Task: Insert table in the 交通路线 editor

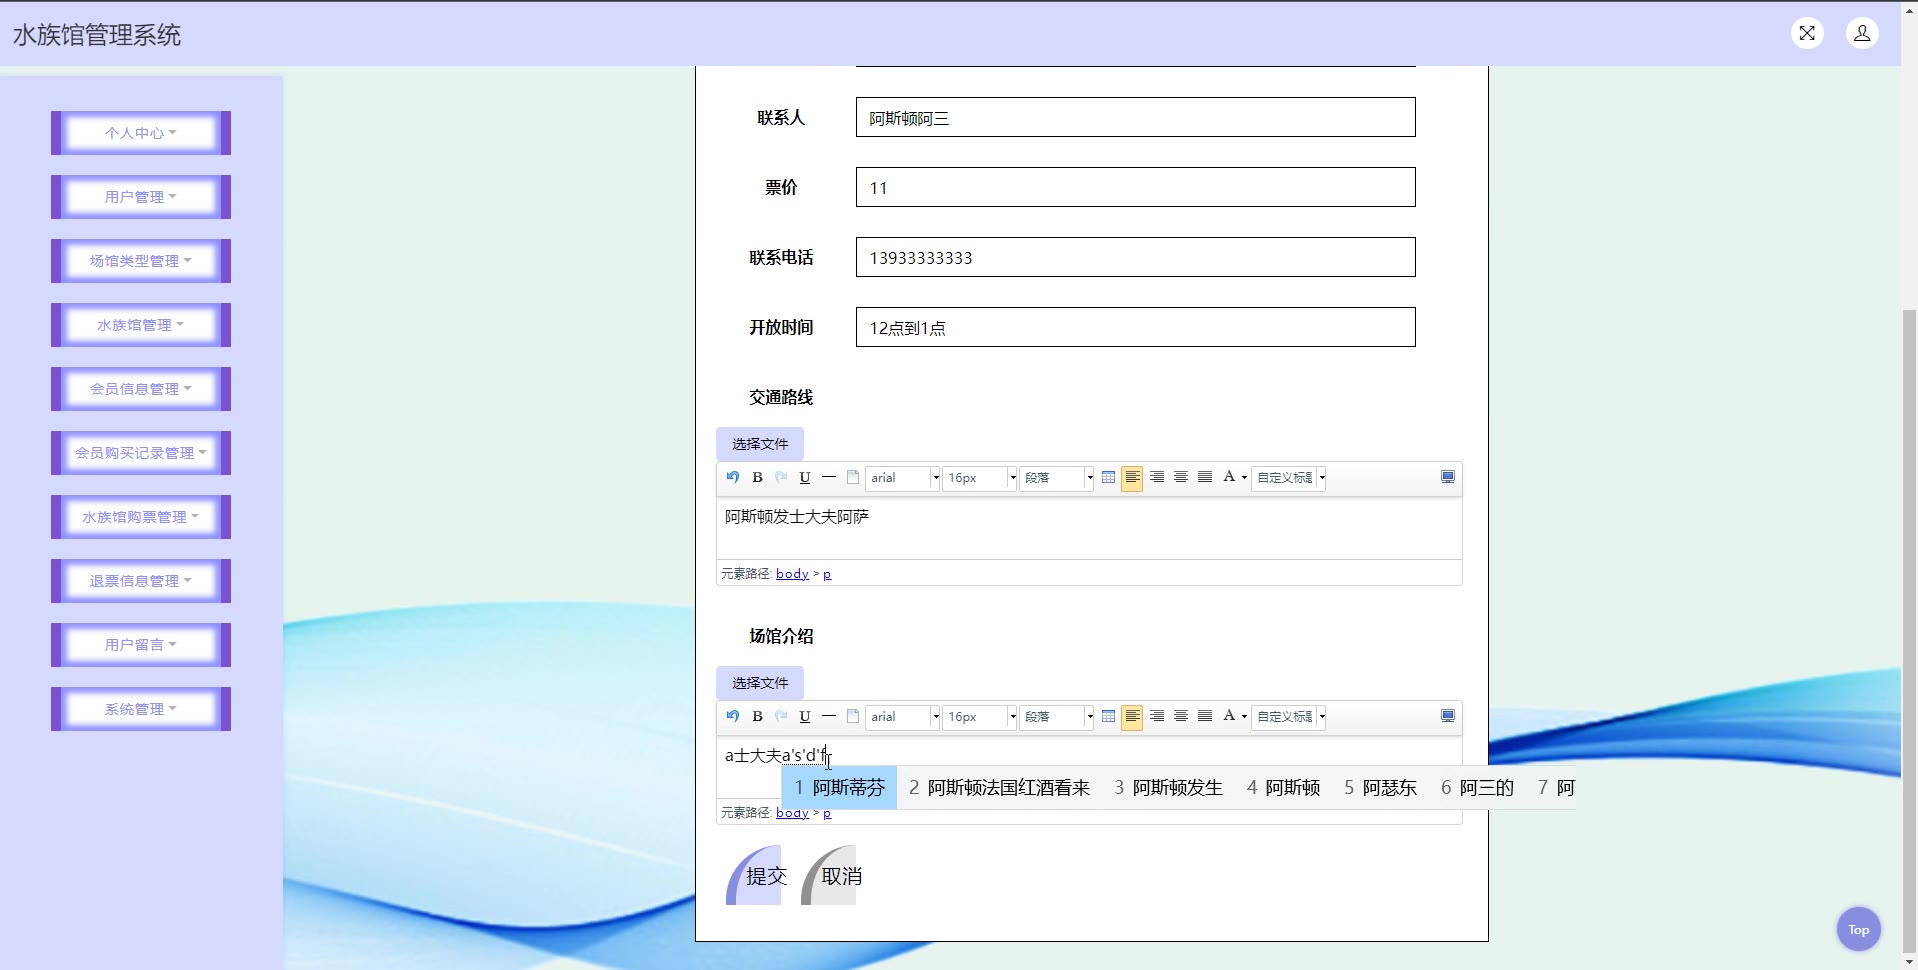Action: click(x=1108, y=477)
